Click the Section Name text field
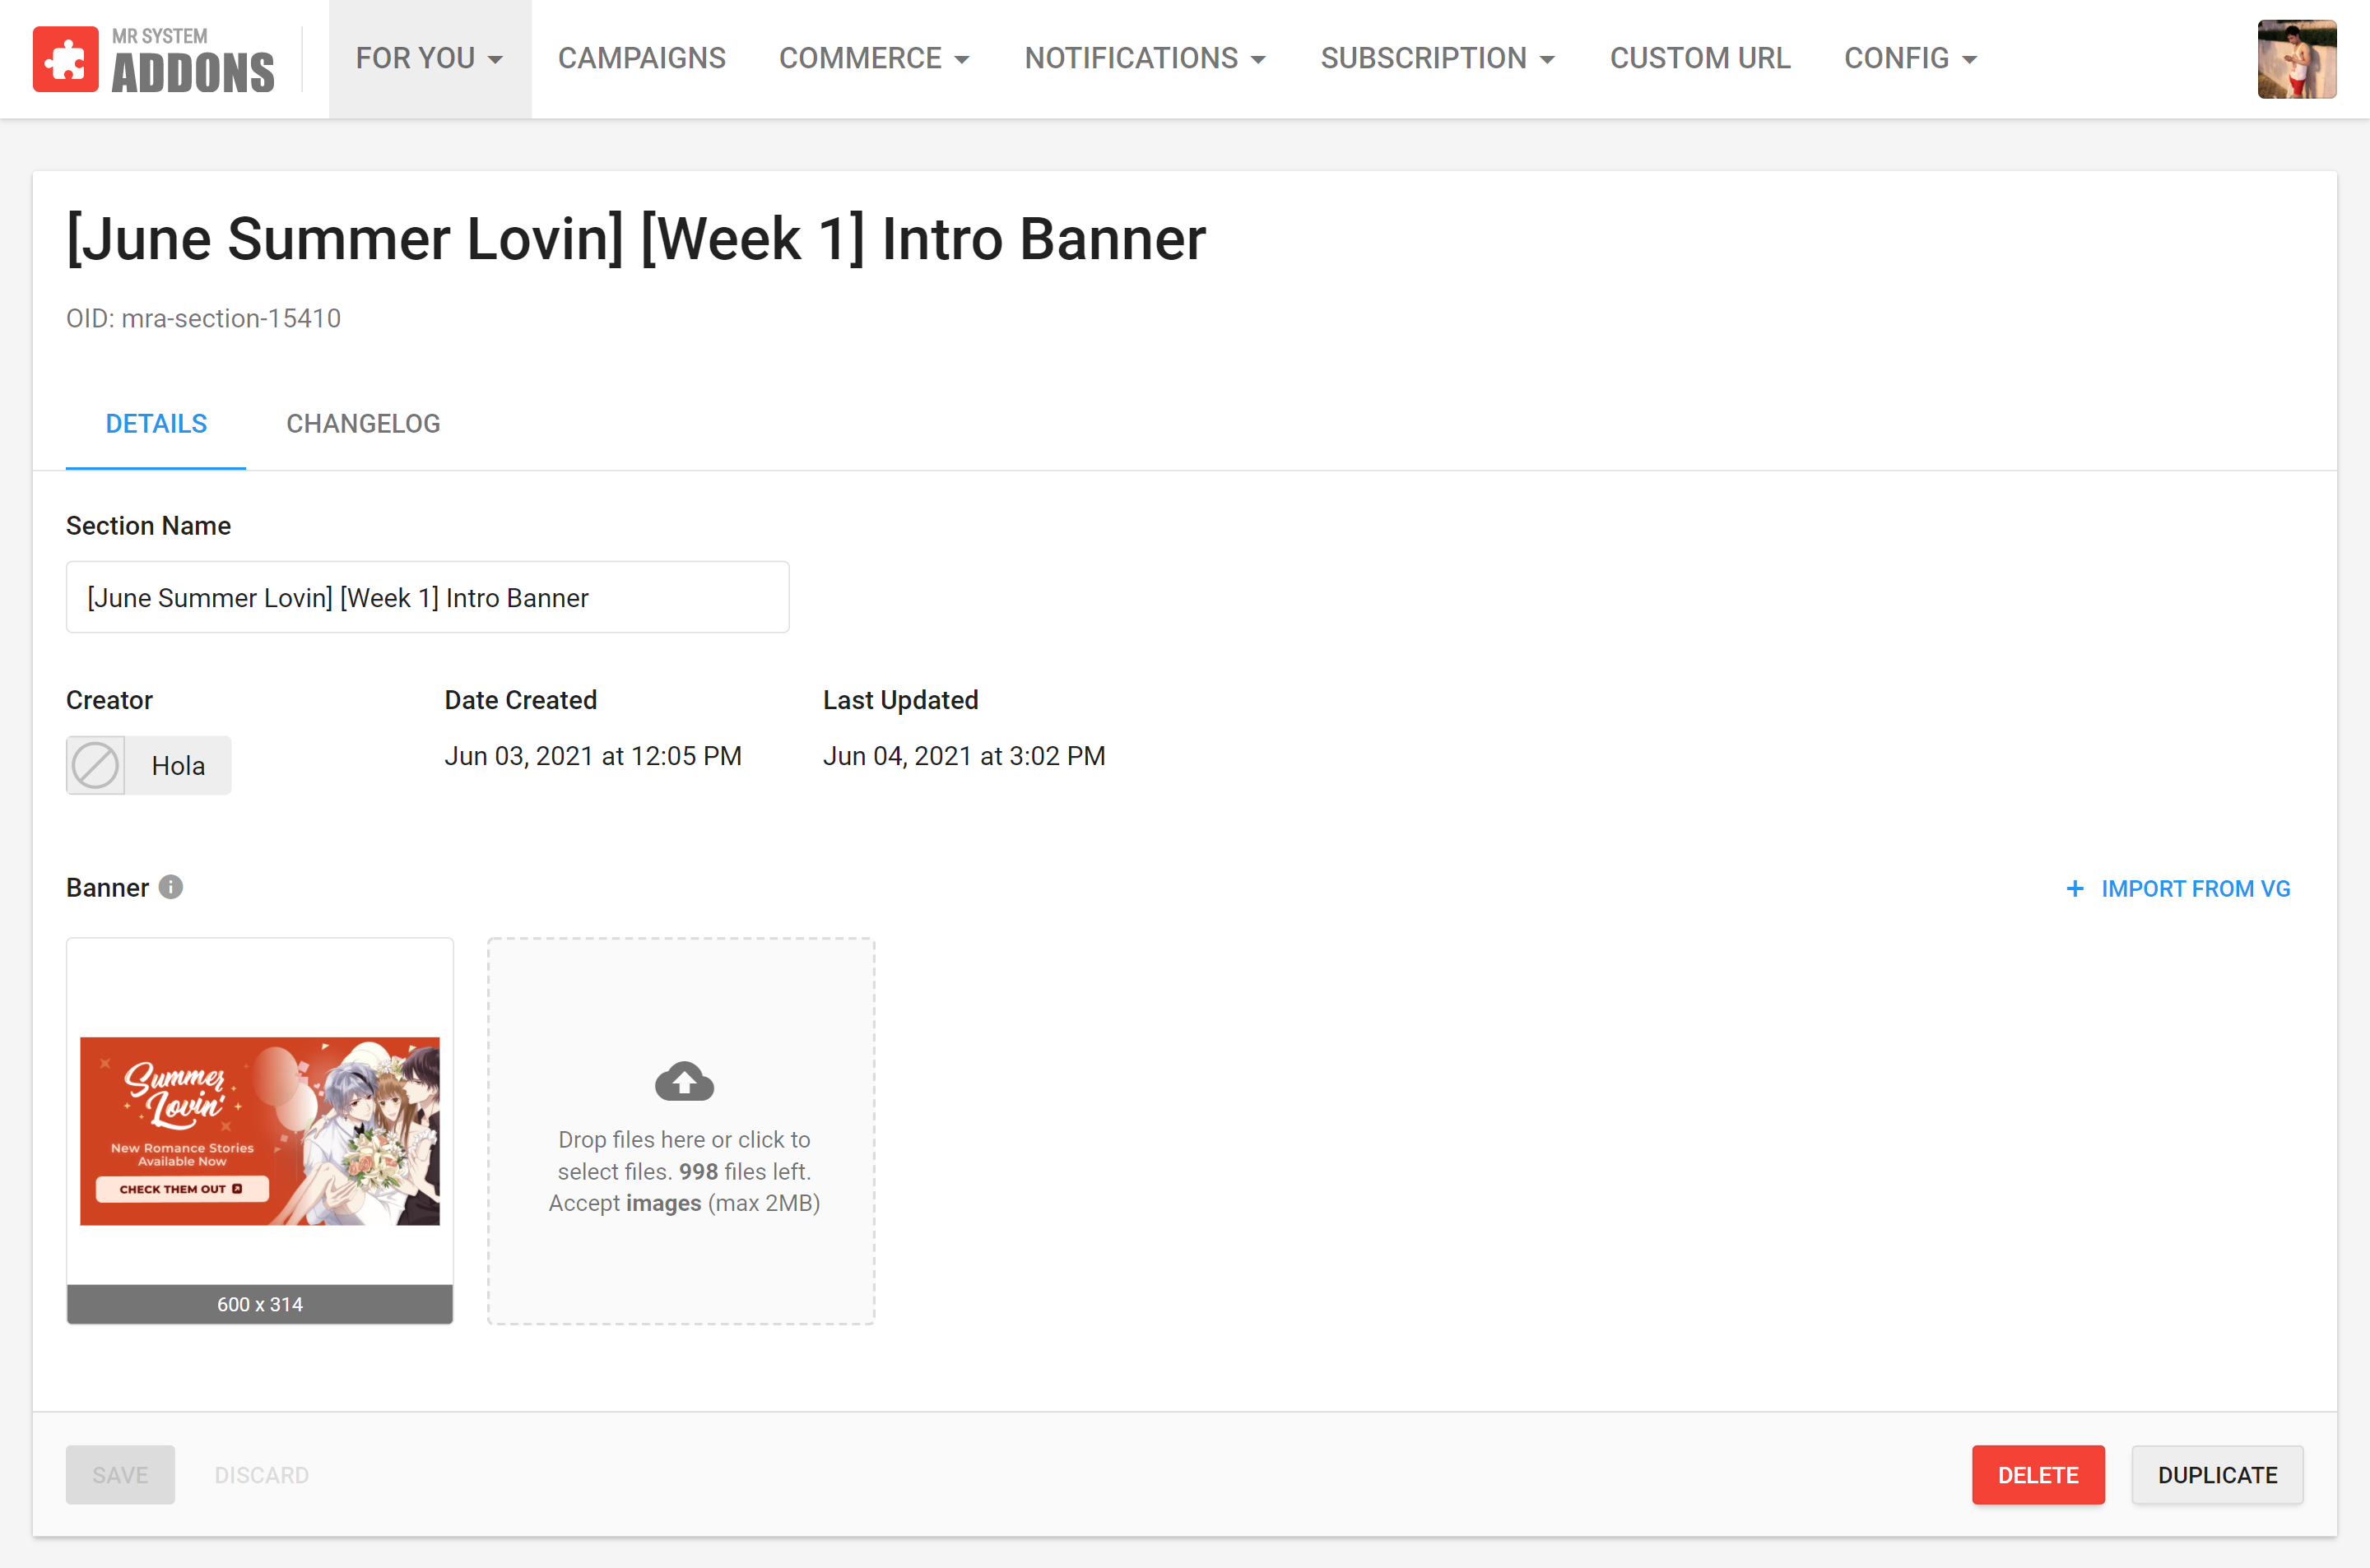 coord(427,597)
